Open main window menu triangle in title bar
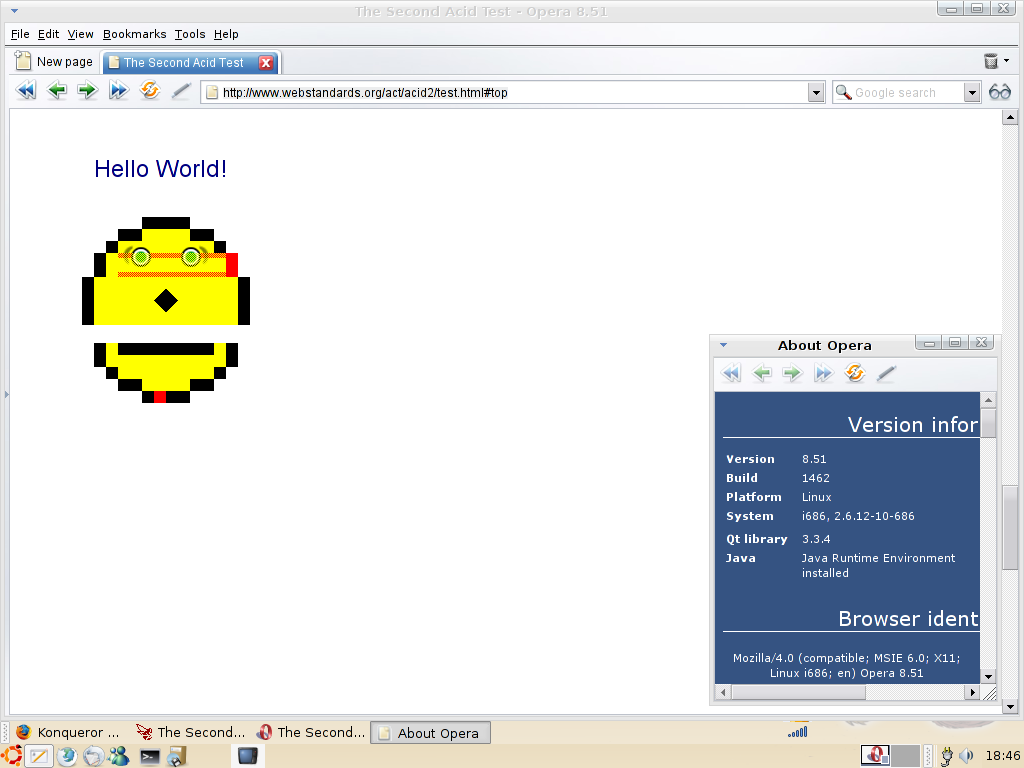1024x768 pixels. [14, 11]
